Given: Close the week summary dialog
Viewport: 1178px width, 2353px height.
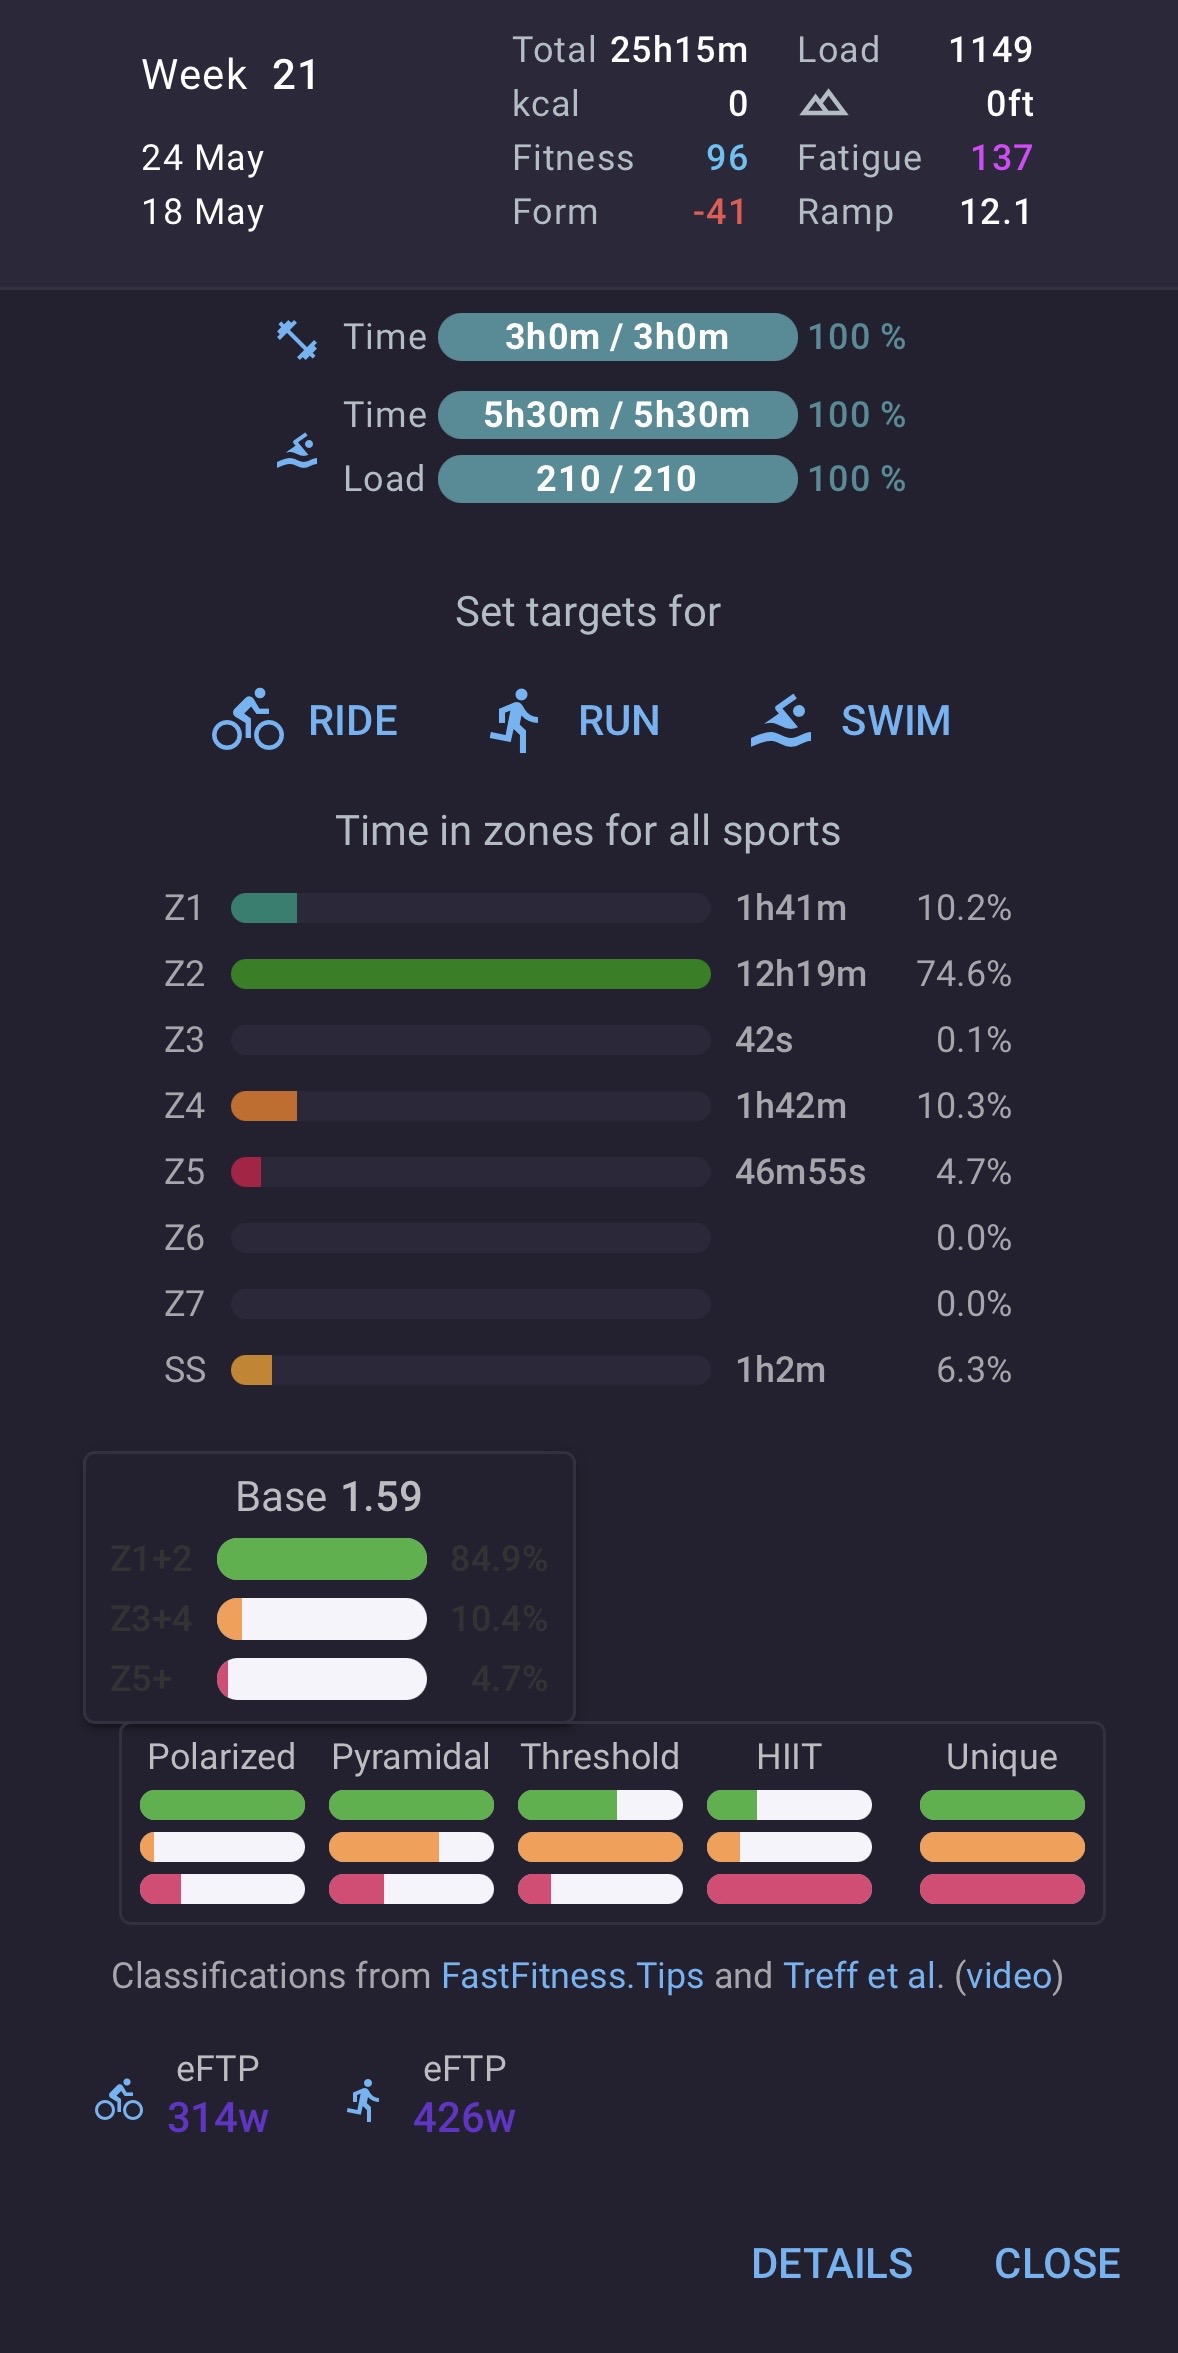Looking at the screenshot, I should coord(1057,2263).
